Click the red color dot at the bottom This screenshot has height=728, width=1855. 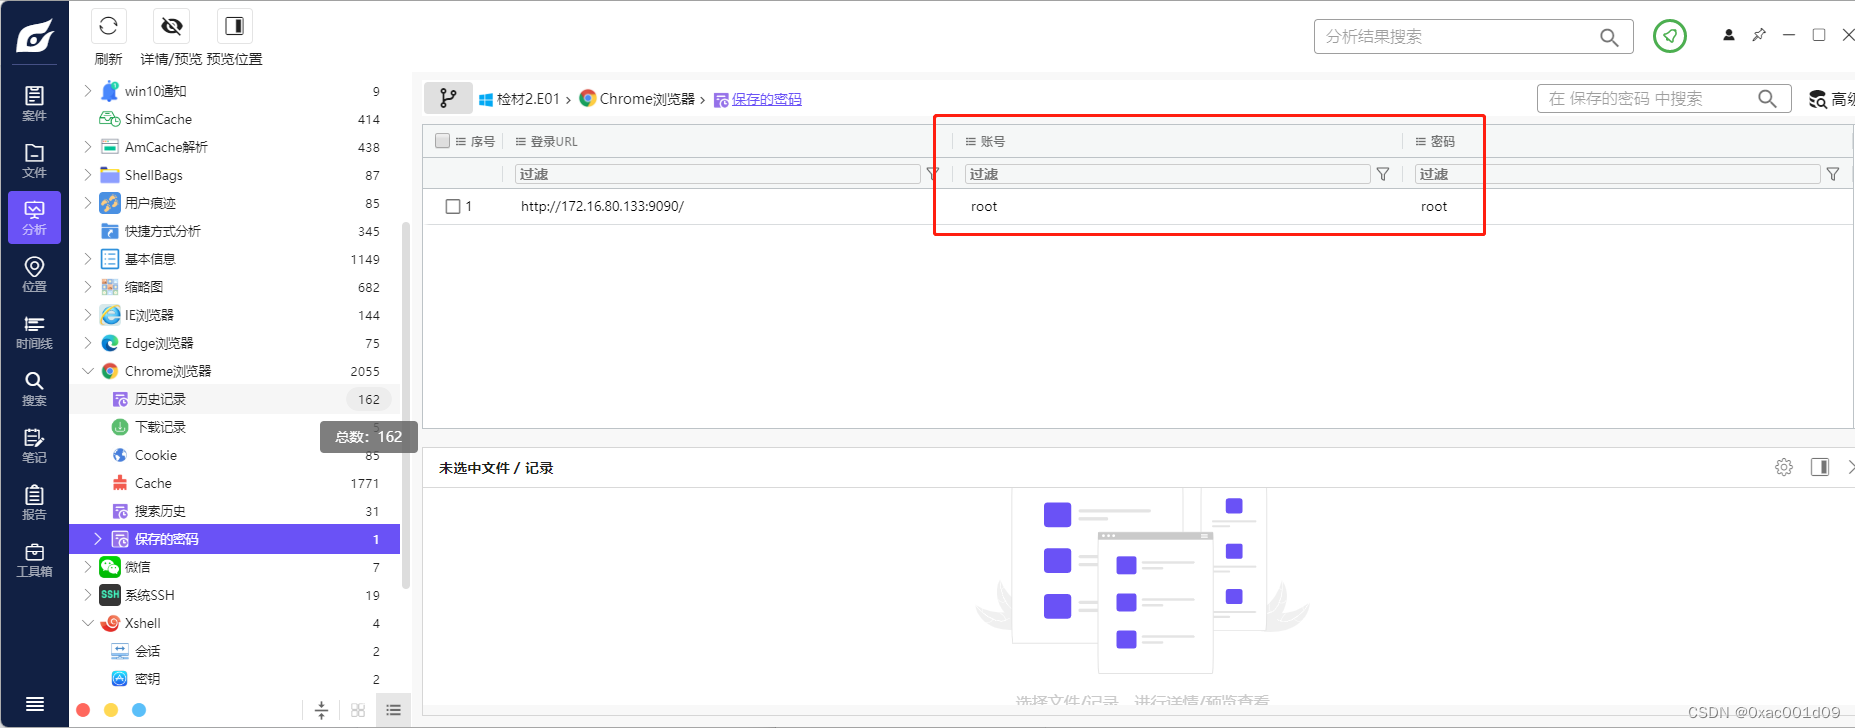[83, 710]
